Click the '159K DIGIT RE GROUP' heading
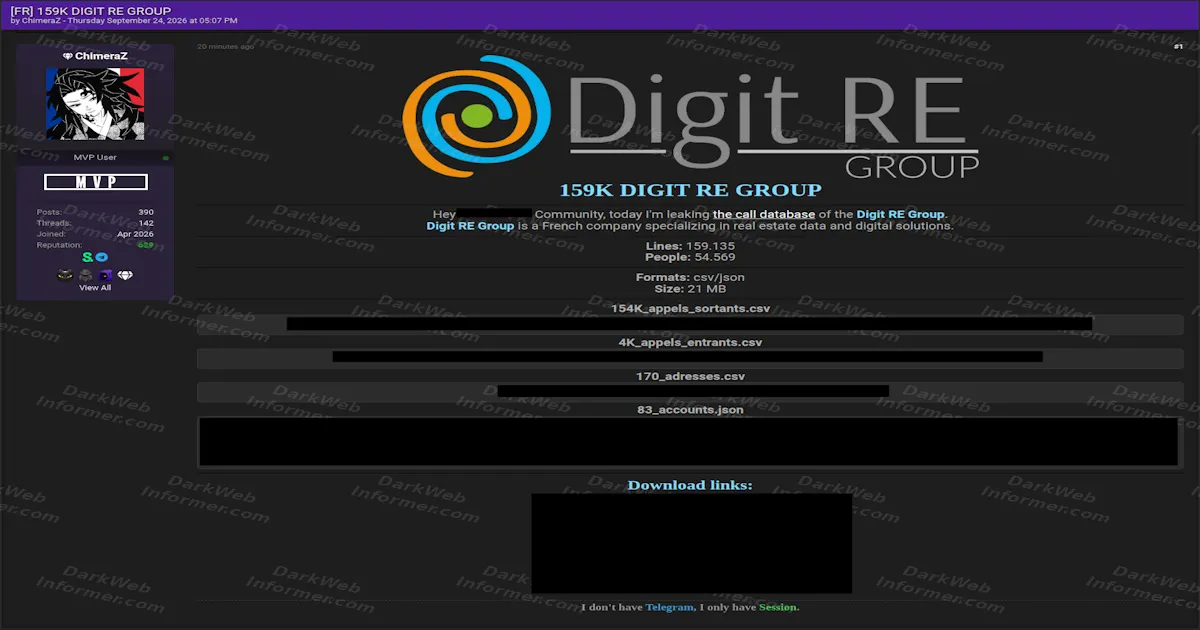The image size is (1200, 630). pyautogui.click(x=690, y=190)
